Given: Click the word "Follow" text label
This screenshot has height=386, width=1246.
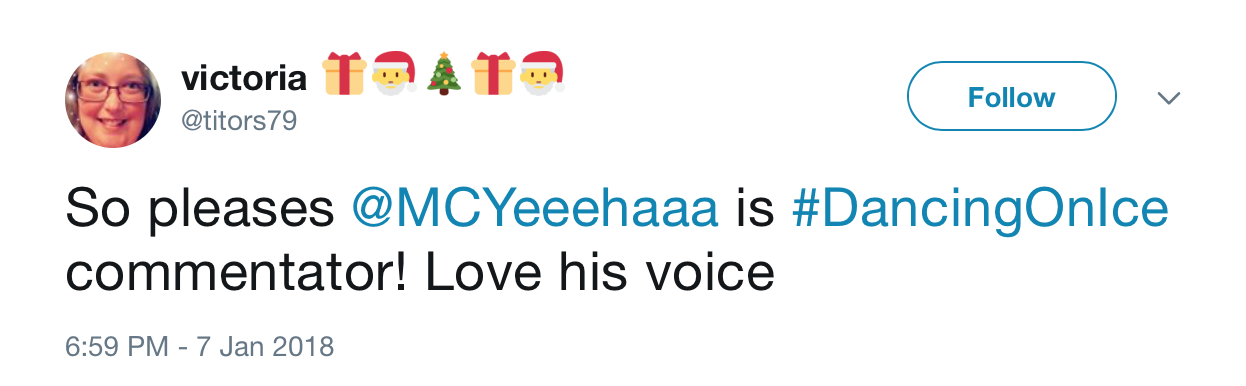Looking at the screenshot, I should point(1011,97).
